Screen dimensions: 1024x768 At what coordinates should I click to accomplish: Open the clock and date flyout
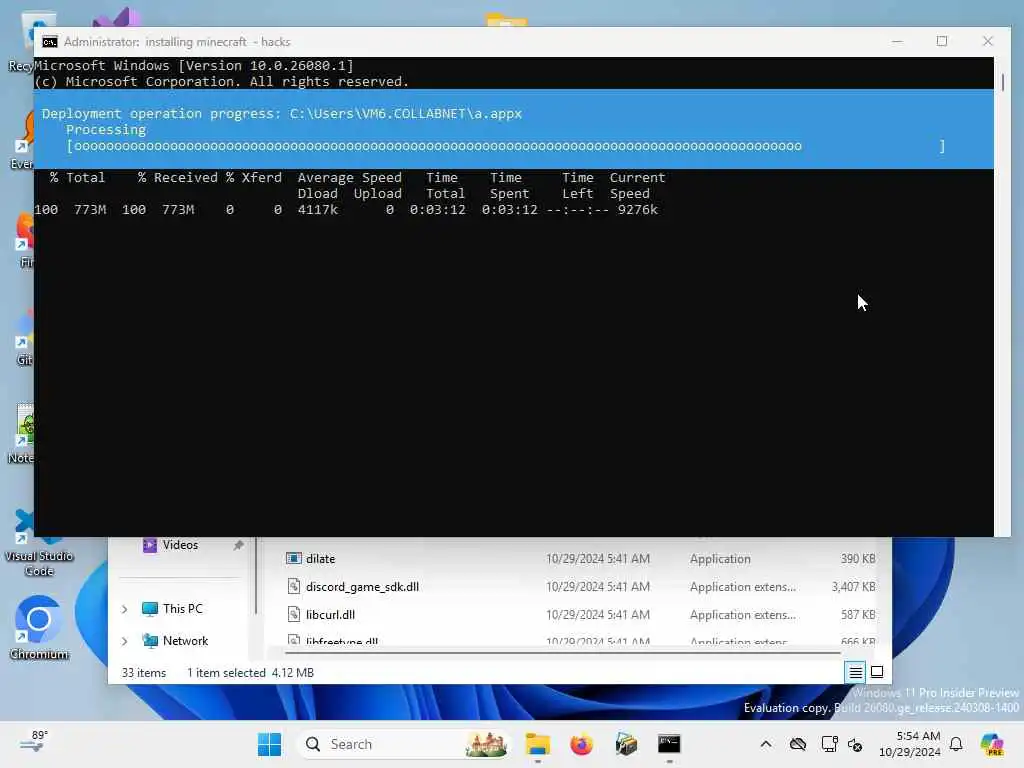(910, 744)
